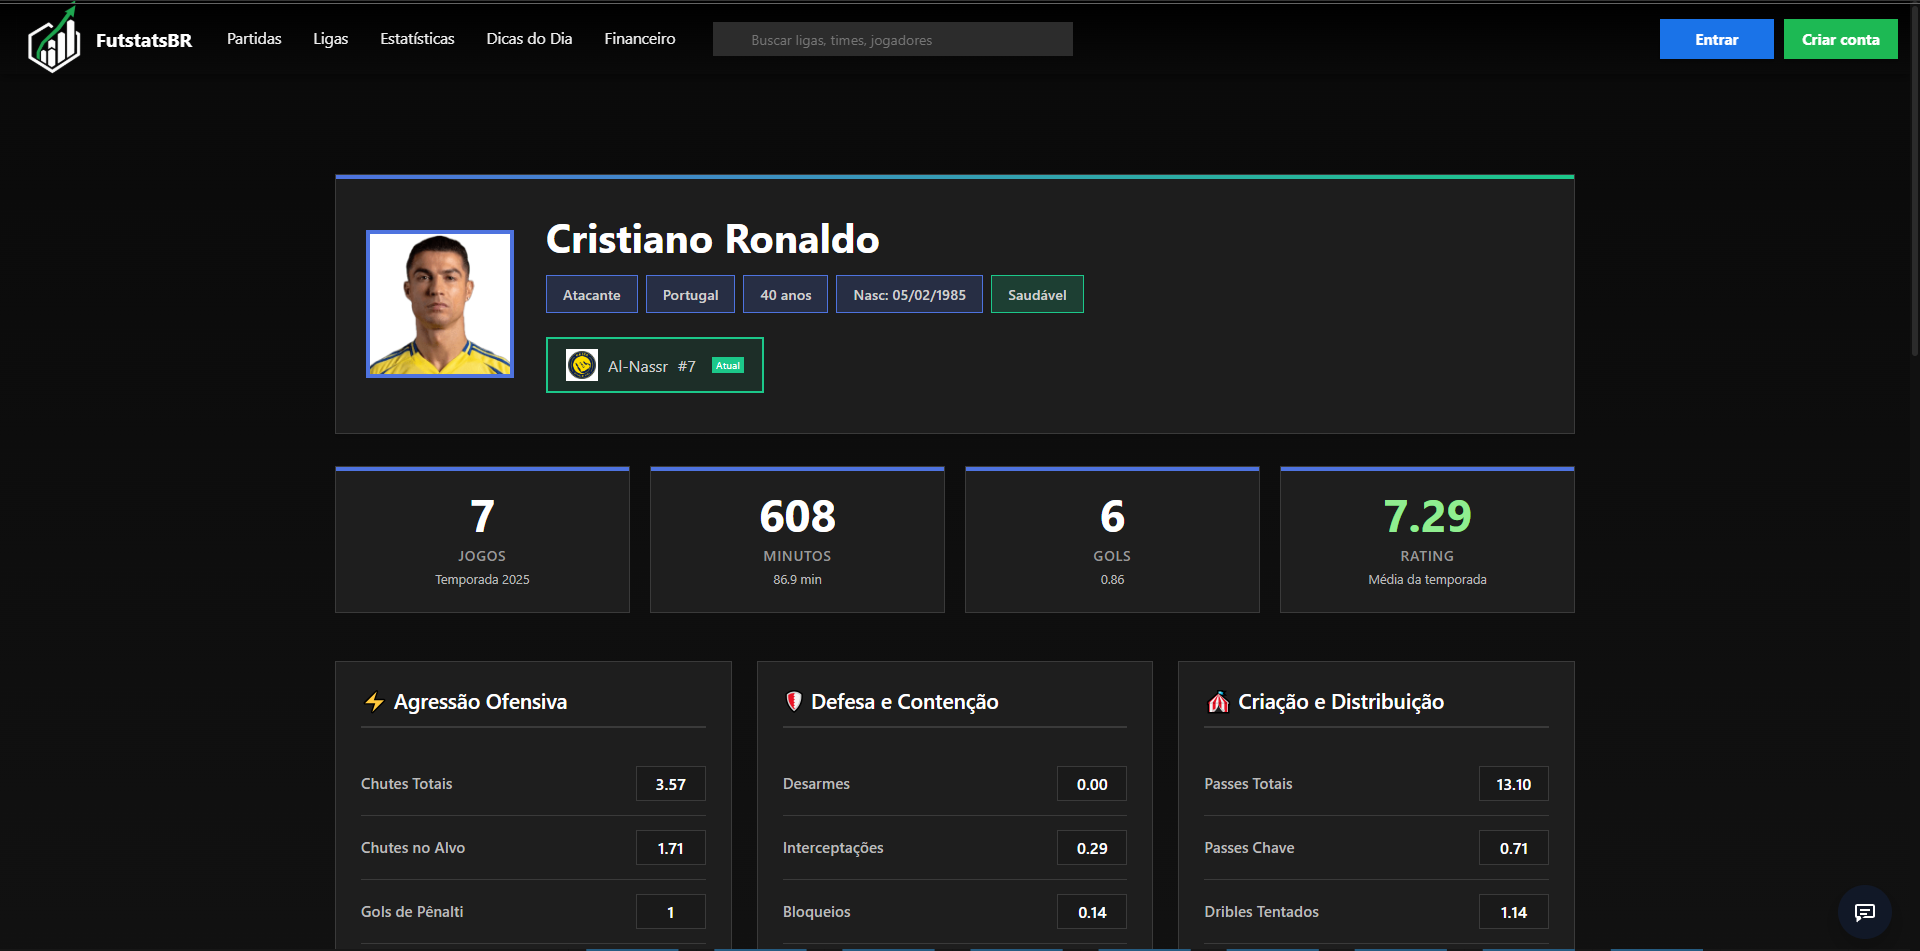The width and height of the screenshot is (1920, 951).
Task: Go to Dicas do Dia
Action: (529, 39)
